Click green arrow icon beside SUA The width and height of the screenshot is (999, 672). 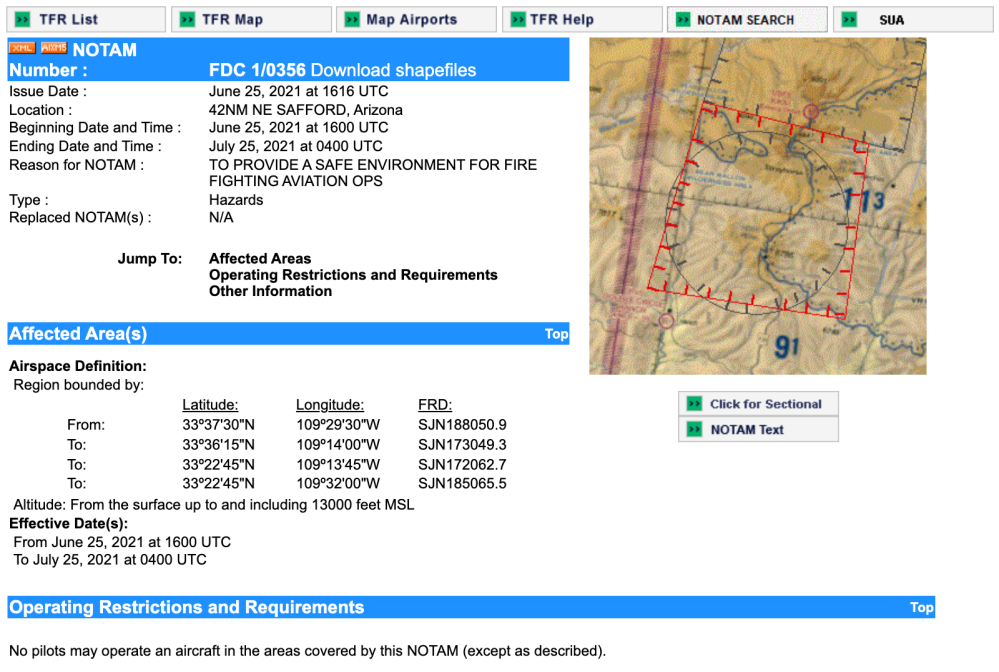(850, 19)
